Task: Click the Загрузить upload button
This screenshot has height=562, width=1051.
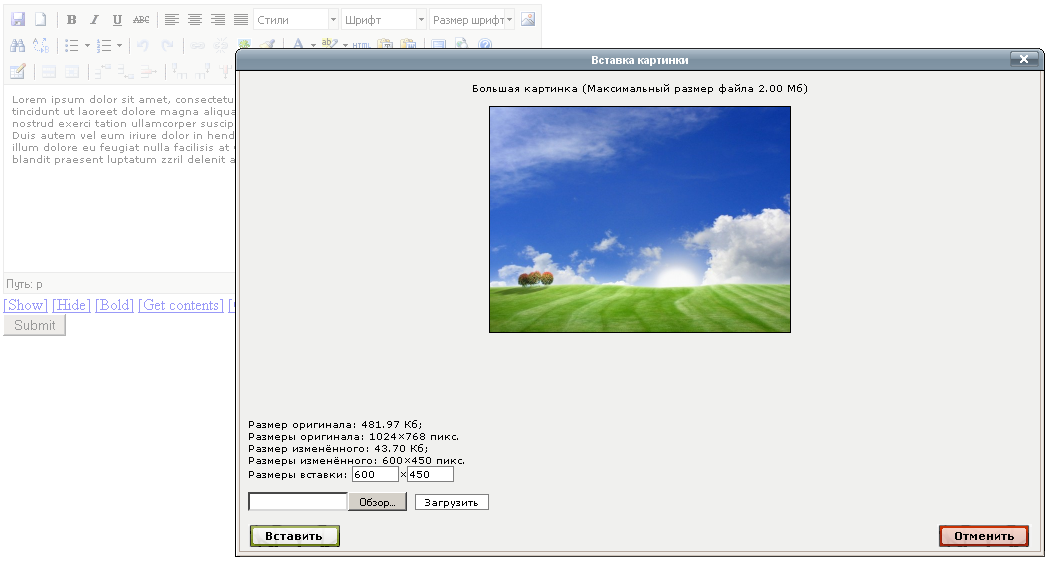Action: (451, 502)
